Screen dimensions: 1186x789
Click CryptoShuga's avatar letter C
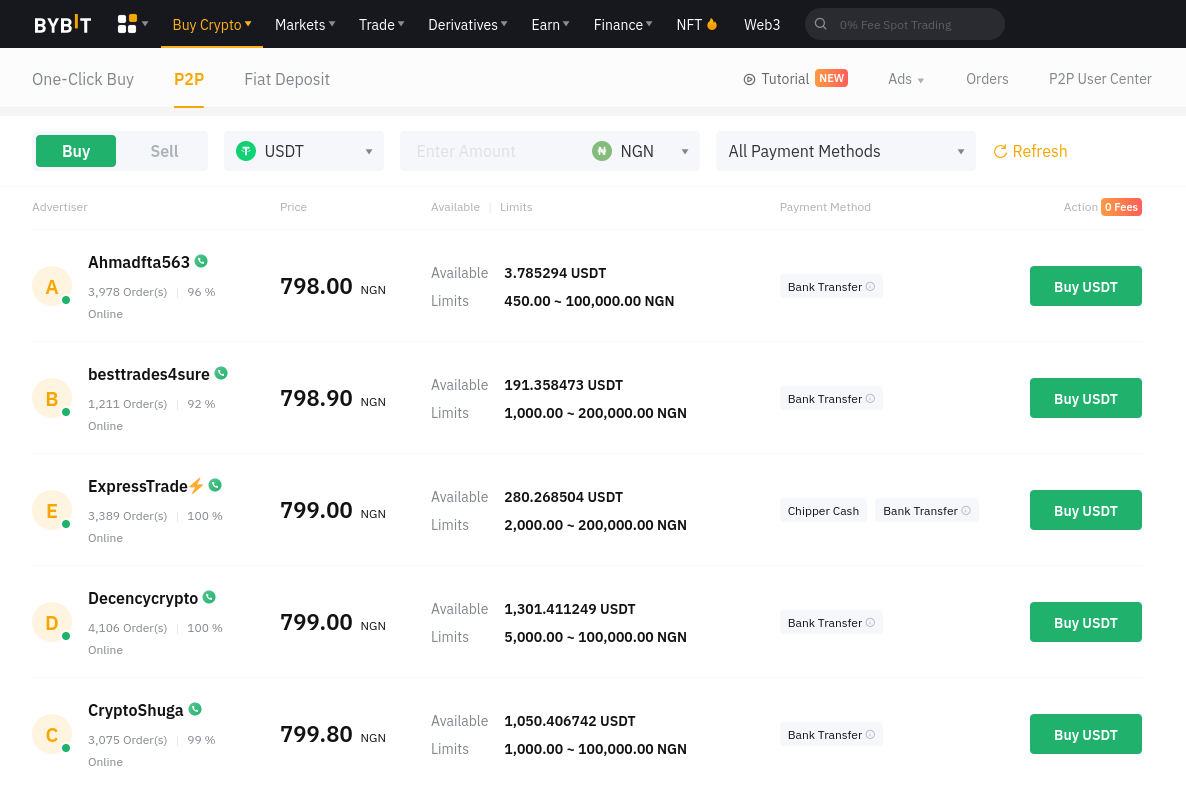tap(52, 735)
